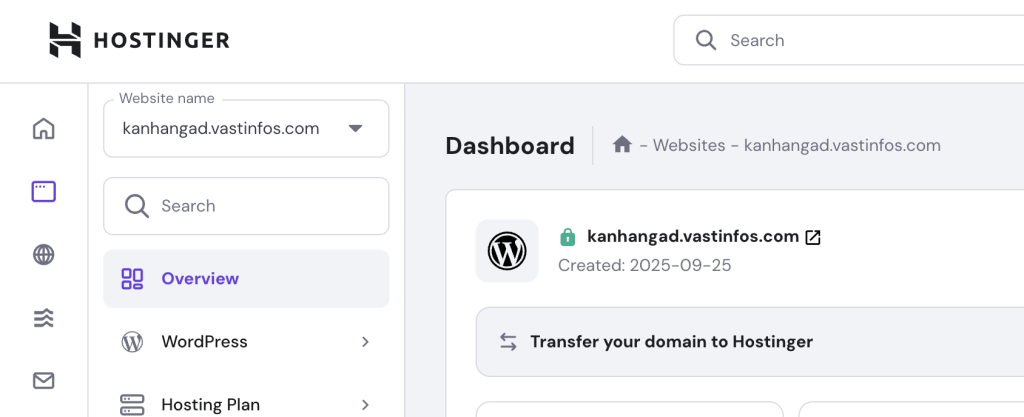This screenshot has width=1024, height=417.
Task: Select the Websites icon in left rail
Action: coord(43,192)
